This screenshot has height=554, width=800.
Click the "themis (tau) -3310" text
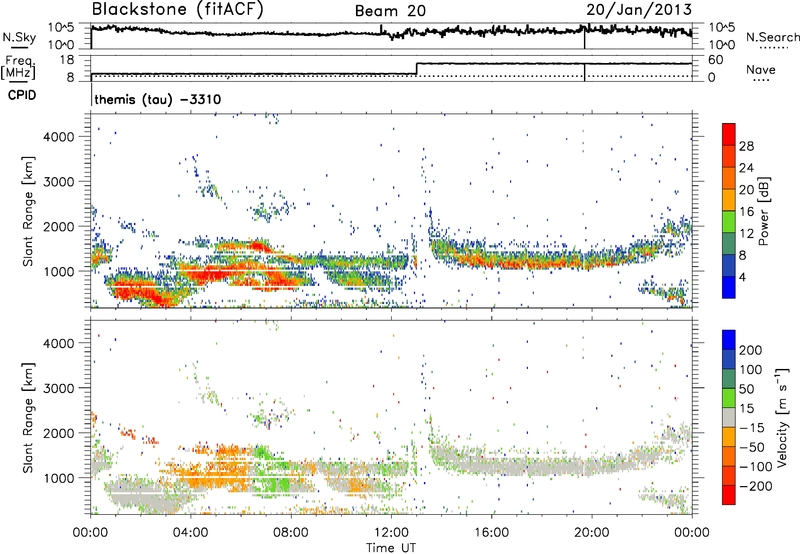(158, 99)
